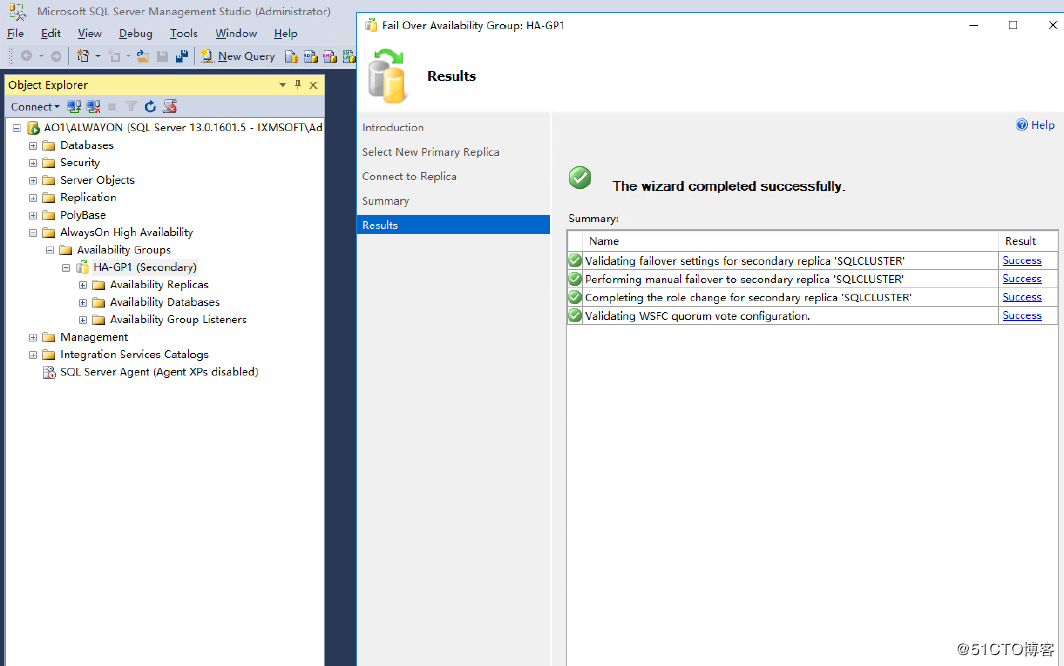Click the Save All toolbar icon
The width and height of the screenshot is (1064, 666).
tap(182, 56)
